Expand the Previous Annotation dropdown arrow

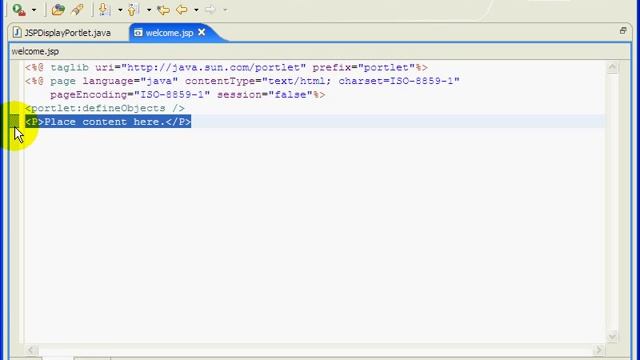point(149,10)
